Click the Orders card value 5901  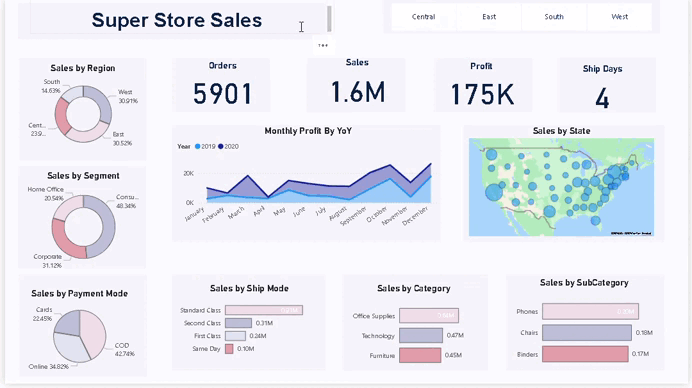pyautogui.click(x=222, y=94)
